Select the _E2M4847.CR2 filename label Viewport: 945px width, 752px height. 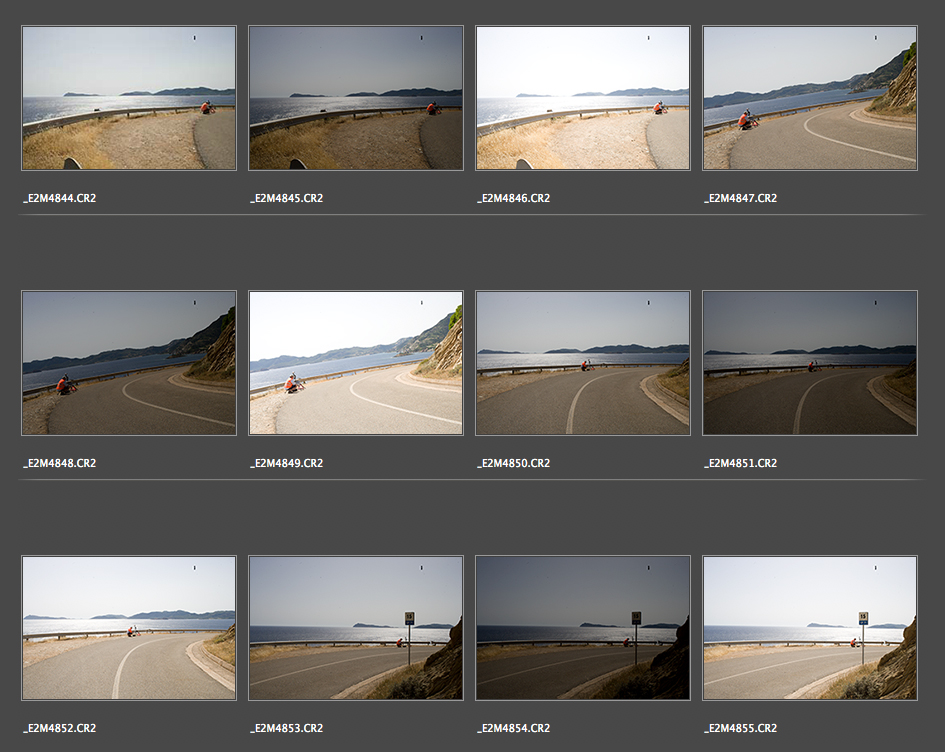coord(741,198)
